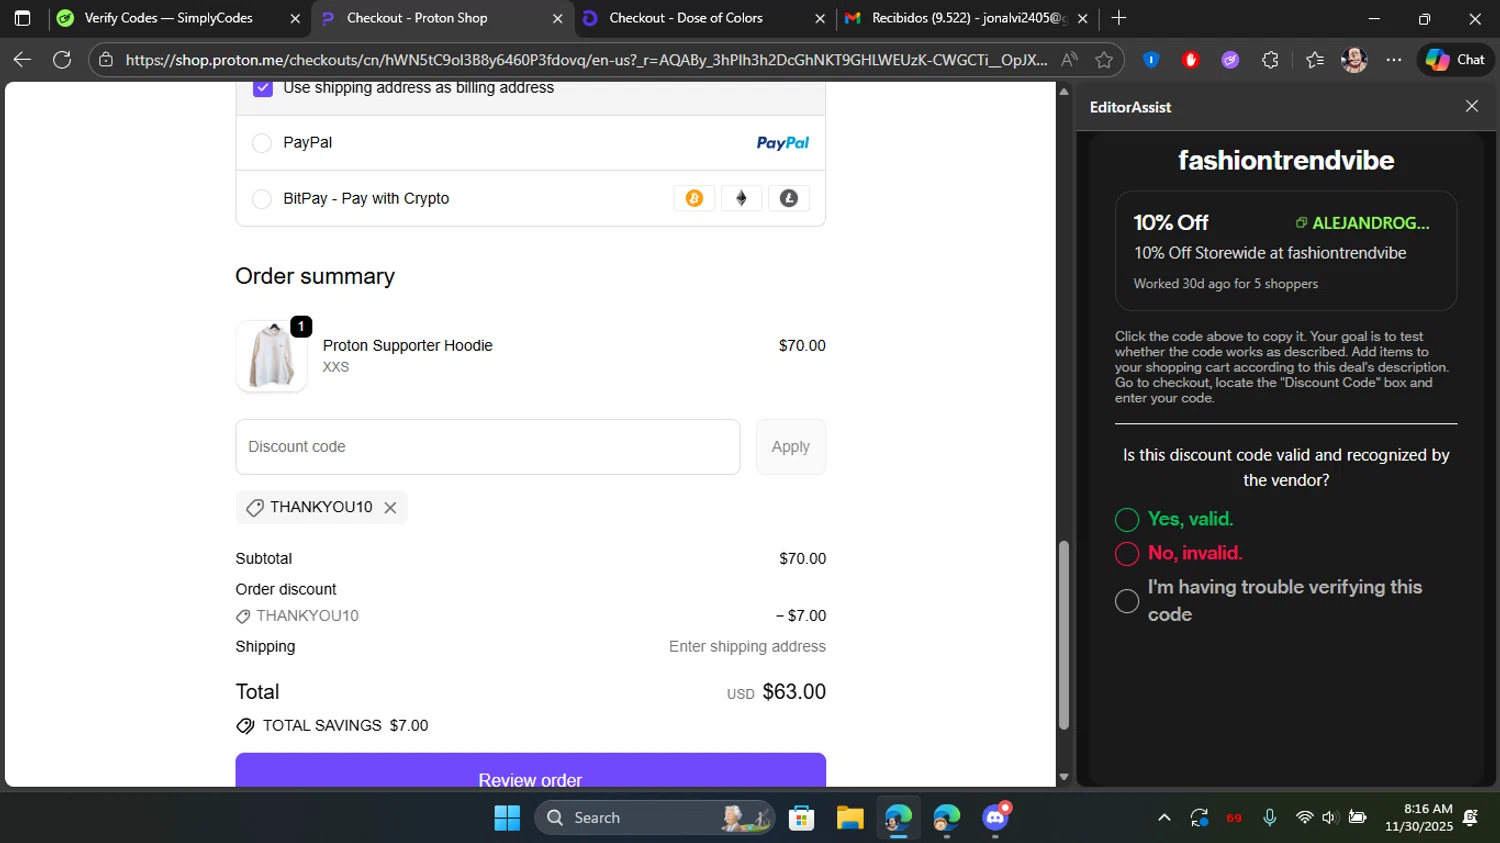This screenshot has width=1500, height=843.
Task: Open Wi-Fi network settings in tray
Action: 1304,818
